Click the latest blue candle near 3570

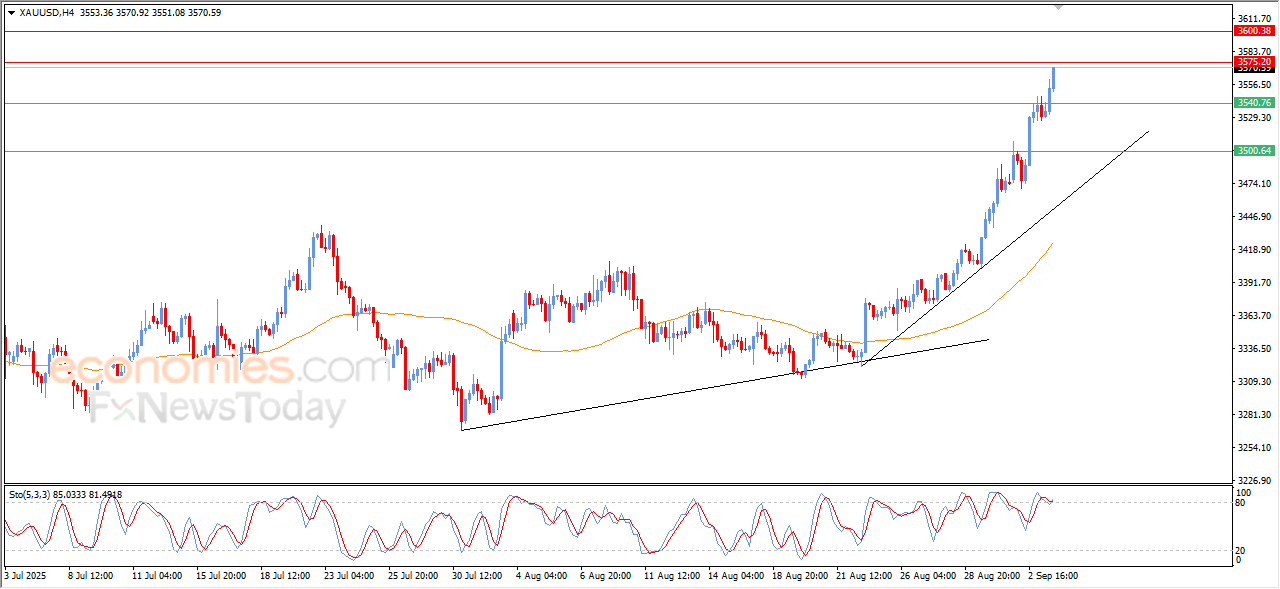tap(1053, 79)
